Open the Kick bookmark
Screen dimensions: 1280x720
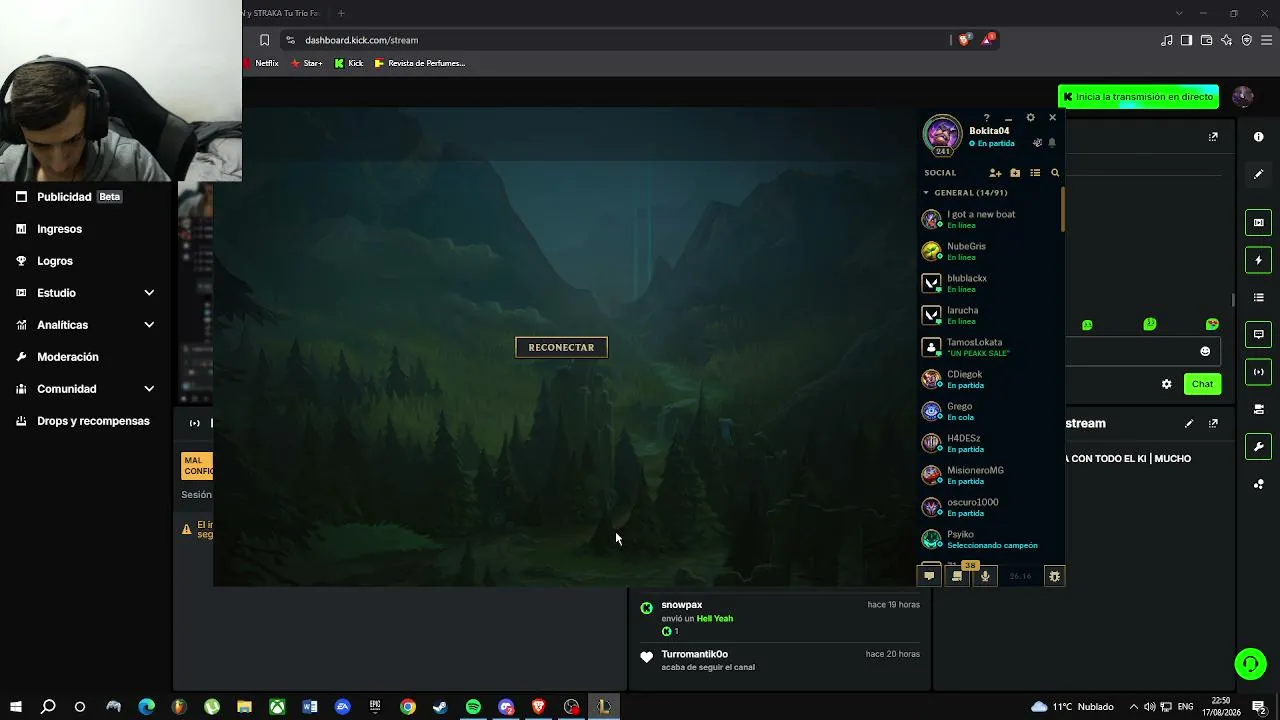tap(349, 63)
